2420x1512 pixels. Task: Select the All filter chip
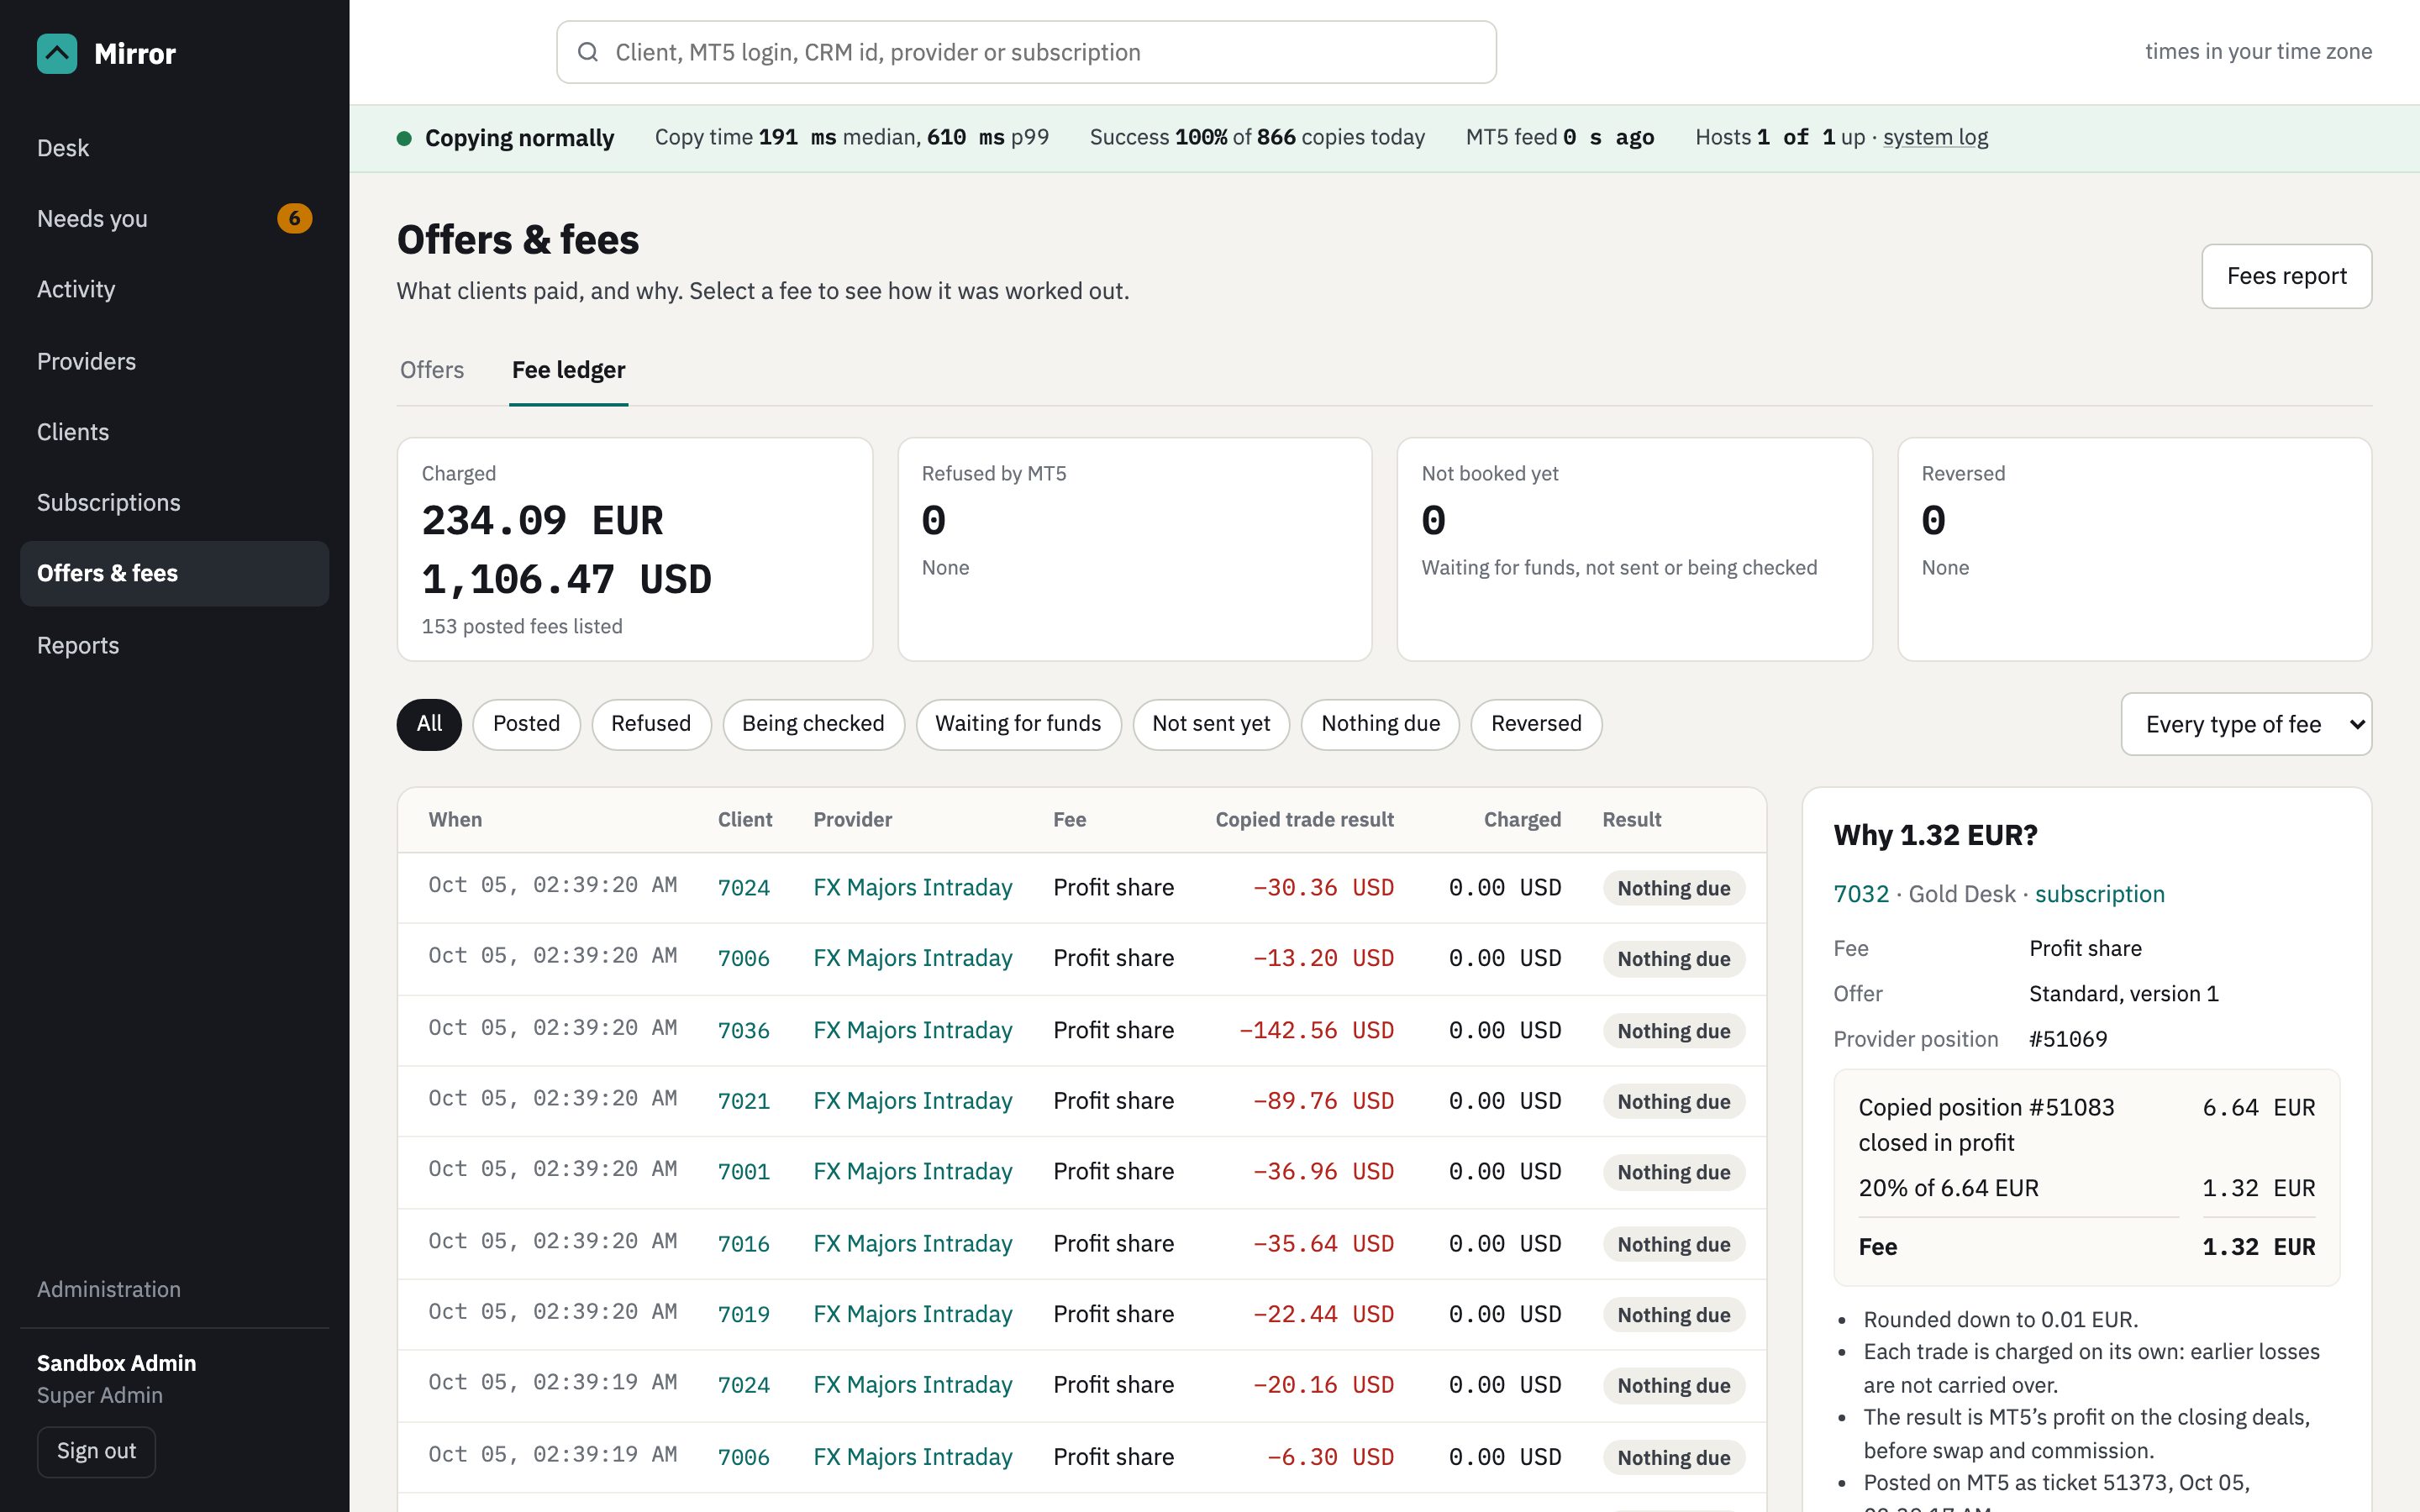[429, 724]
